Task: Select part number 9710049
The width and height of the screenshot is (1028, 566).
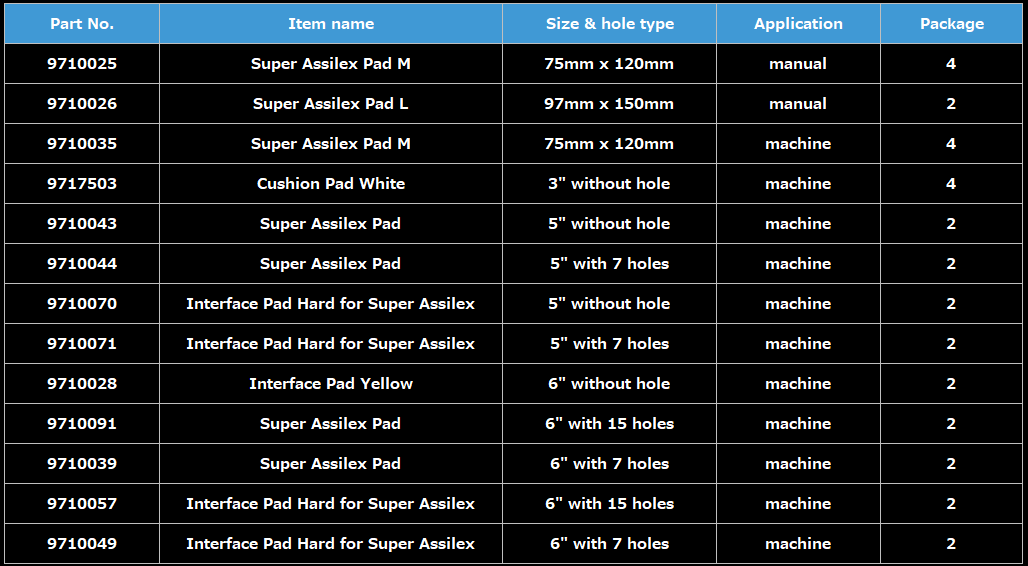Action: point(82,544)
